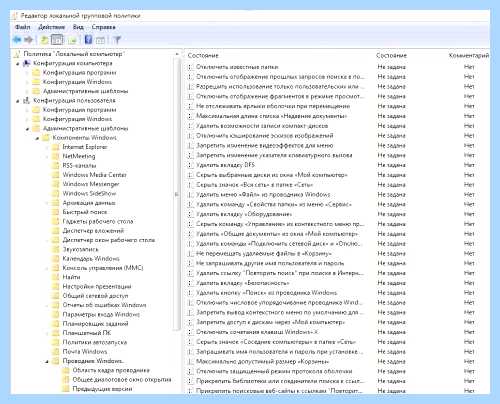Image resolution: width=500 pixels, height=404 pixels.
Task: Select Диспетчер вложений in the tree
Action: pyautogui.click(x=93, y=231)
